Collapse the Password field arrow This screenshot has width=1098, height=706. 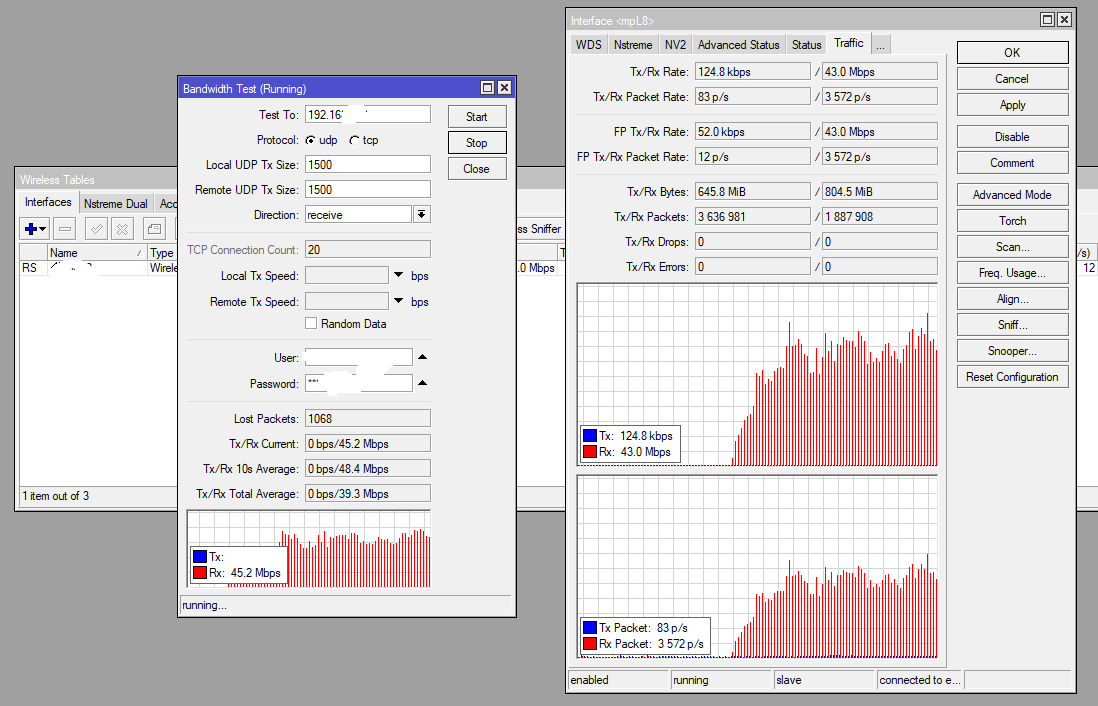[x=422, y=383]
